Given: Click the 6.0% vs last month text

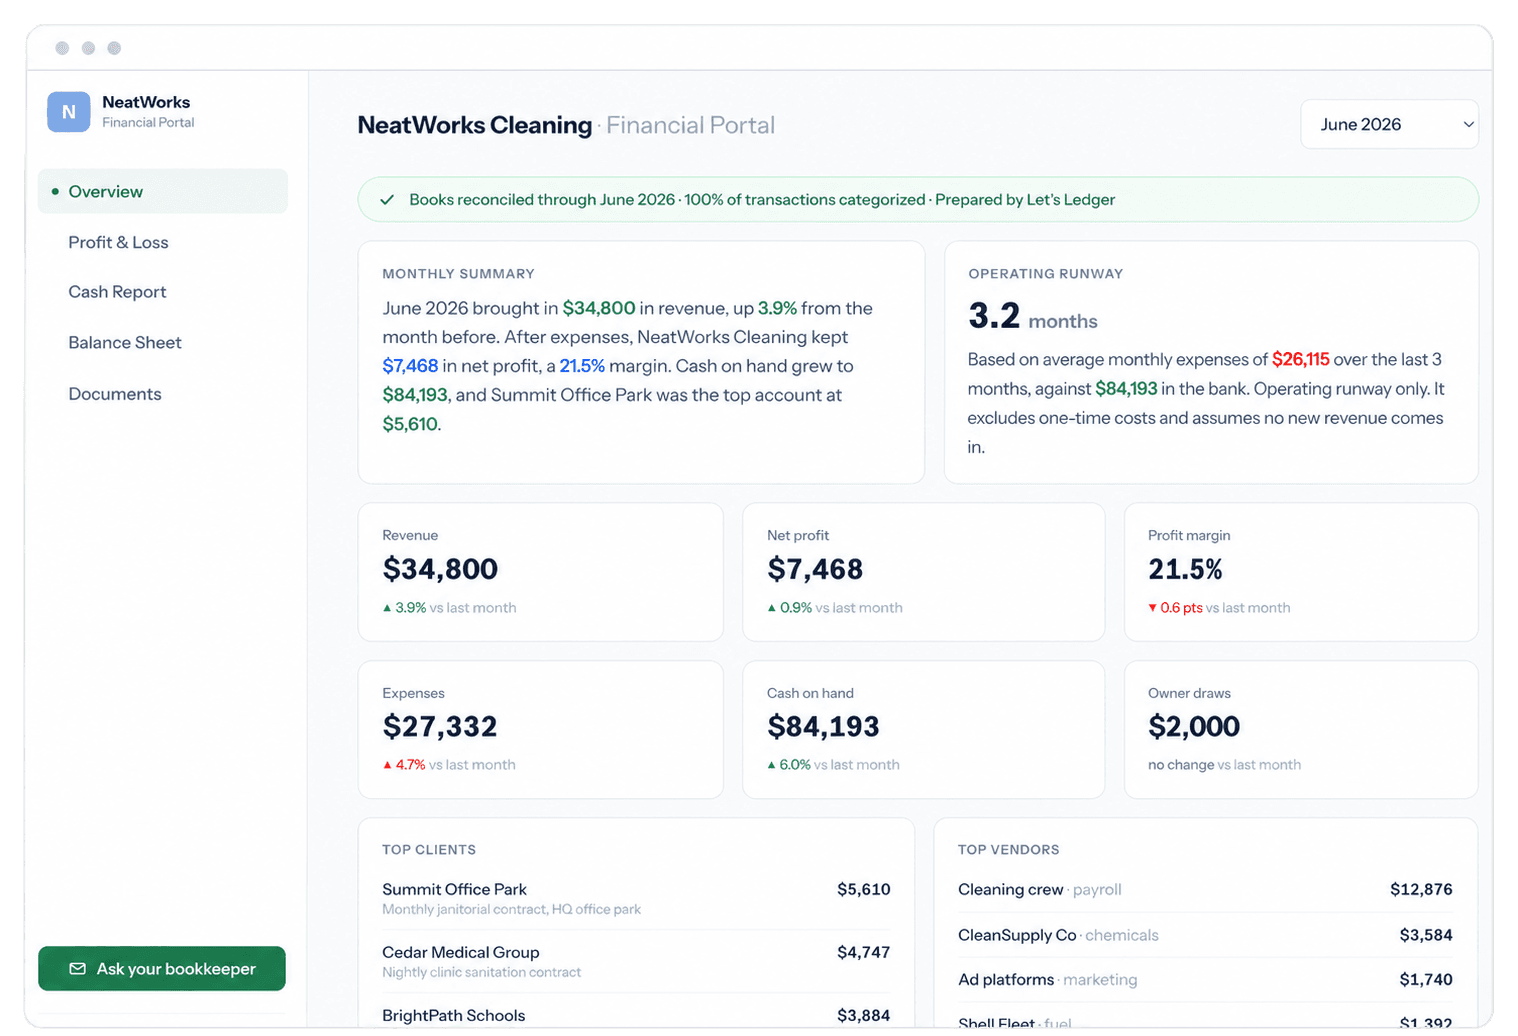Looking at the screenshot, I should [x=839, y=765].
